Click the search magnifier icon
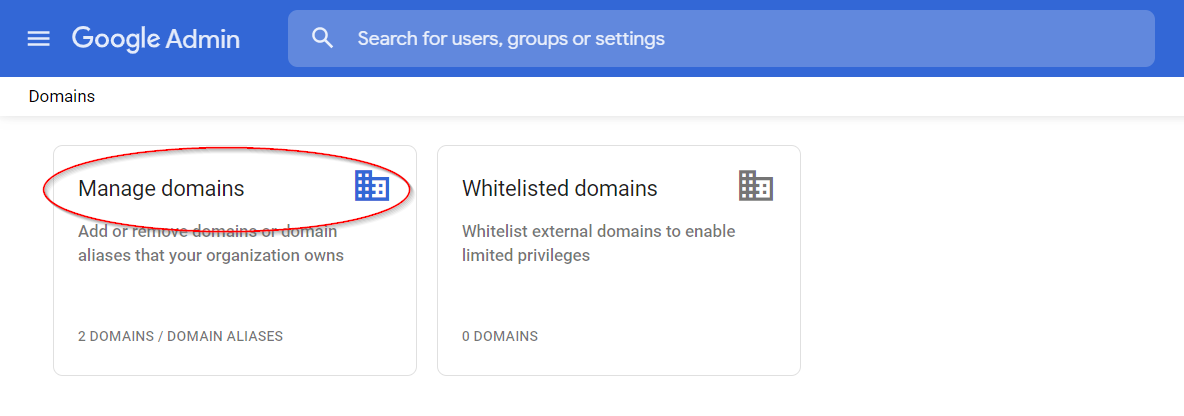This screenshot has height=416, width=1184. (322, 39)
